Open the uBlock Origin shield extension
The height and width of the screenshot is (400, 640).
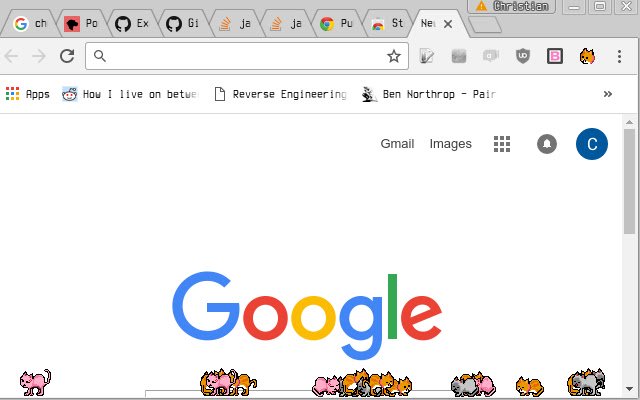pyautogui.click(x=523, y=56)
